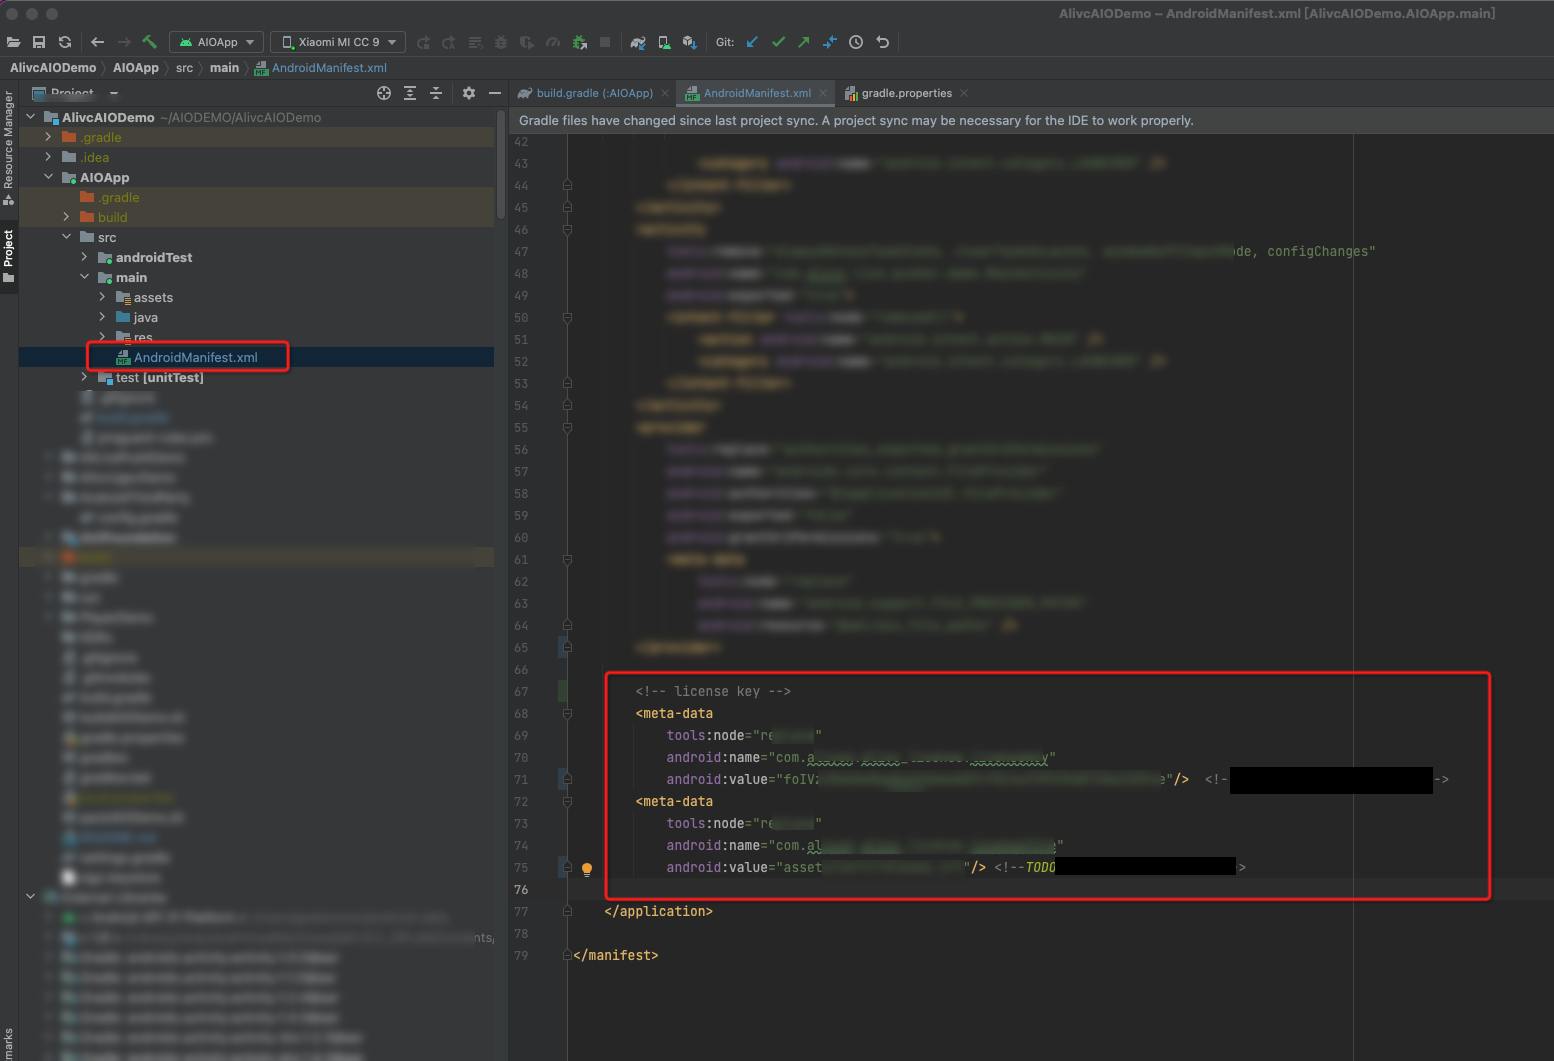The width and height of the screenshot is (1554, 1061).
Task: Click the Make Project hammer icon
Action: (150, 42)
